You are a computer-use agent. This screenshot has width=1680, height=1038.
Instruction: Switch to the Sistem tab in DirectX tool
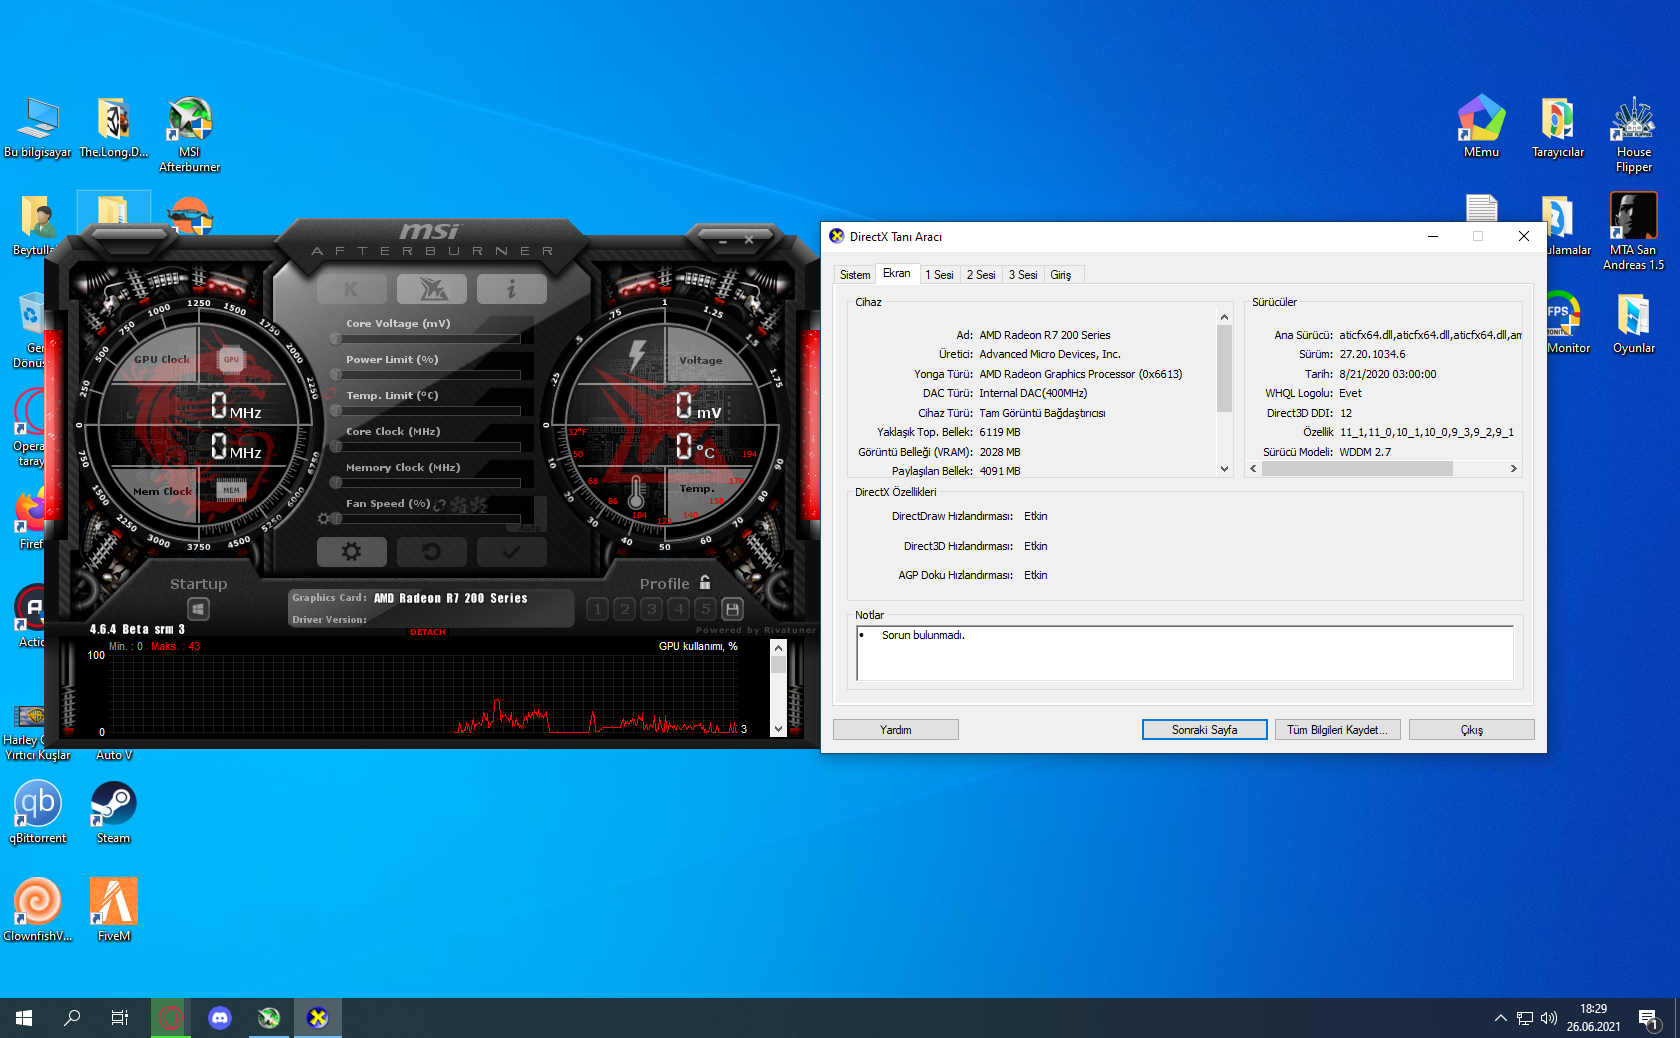(x=855, y=275)
